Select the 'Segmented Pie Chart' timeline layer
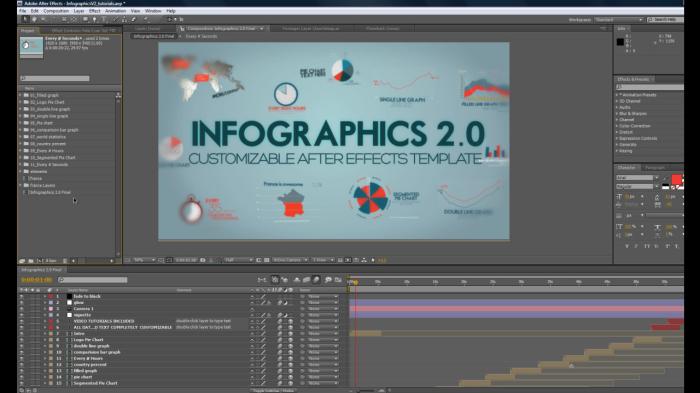This screenshot has width=700, height=393. click(x=95, y=383)
